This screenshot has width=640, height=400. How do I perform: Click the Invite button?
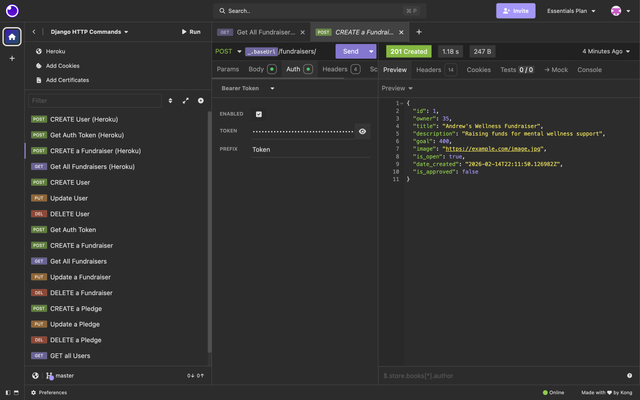tap(516, 11)
